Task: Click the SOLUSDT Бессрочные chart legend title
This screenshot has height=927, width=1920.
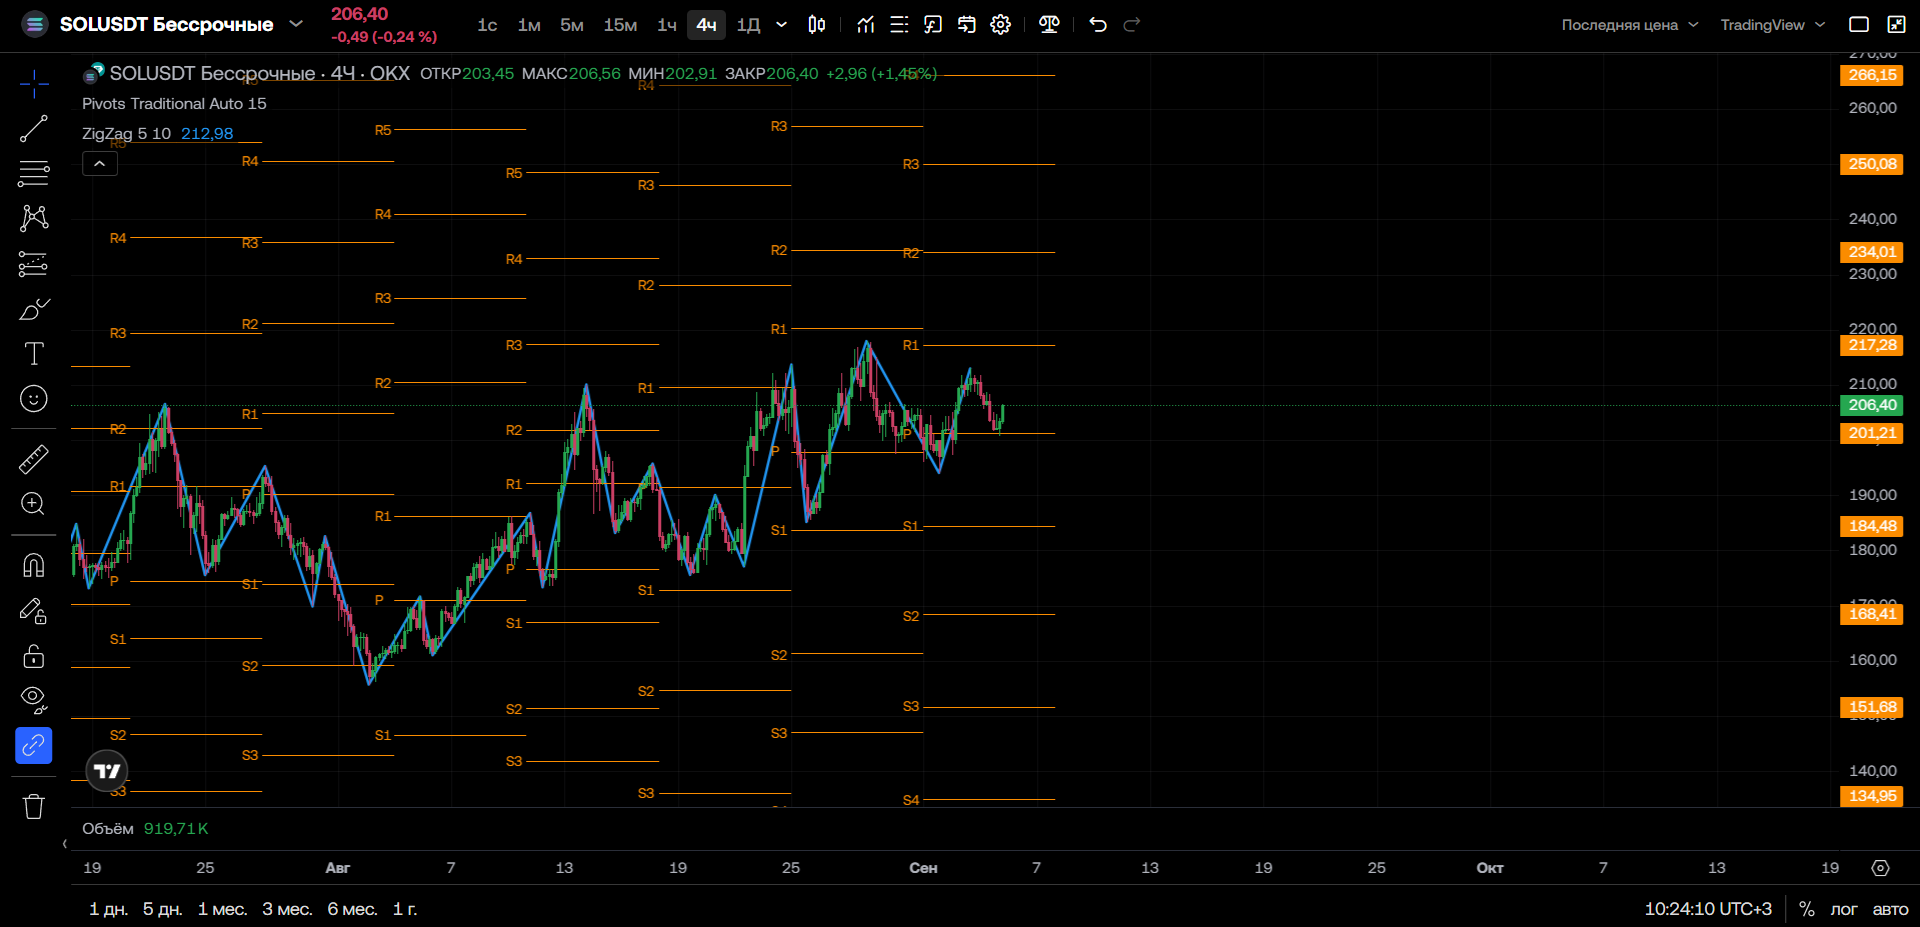Action: 260,74
